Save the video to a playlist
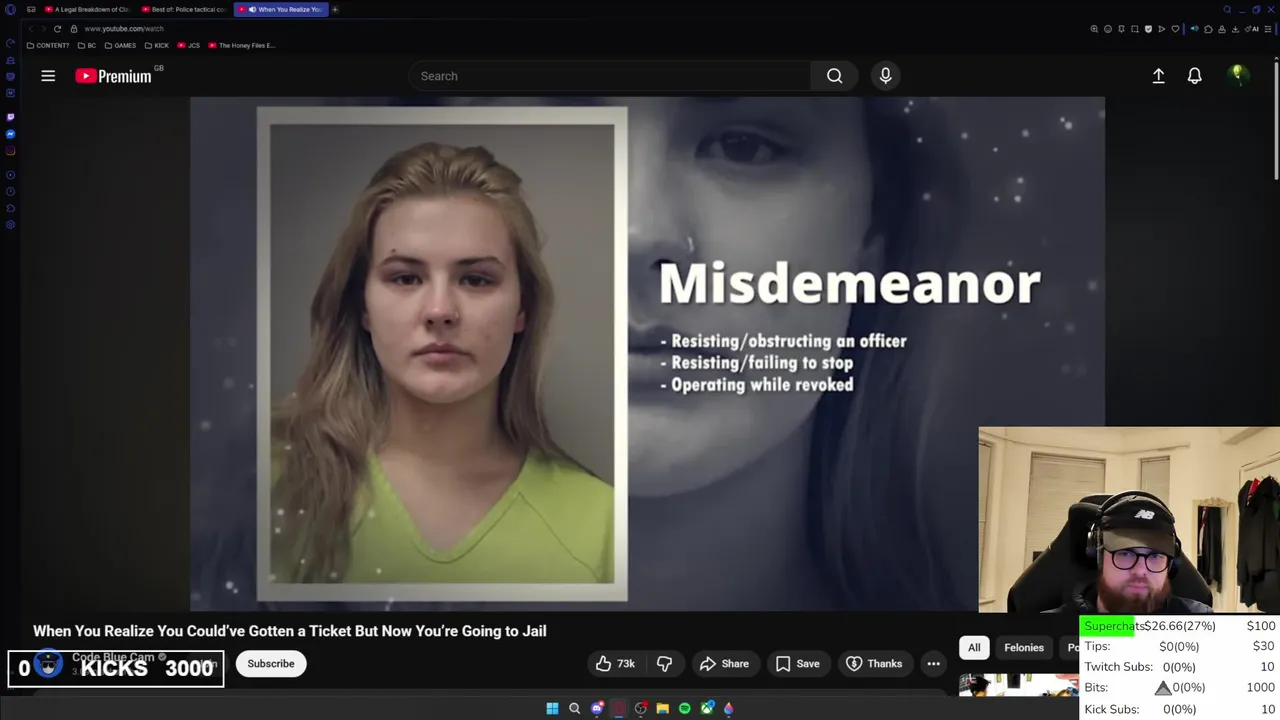This screenshot has height=720, width=1280. tap(797, 663)
